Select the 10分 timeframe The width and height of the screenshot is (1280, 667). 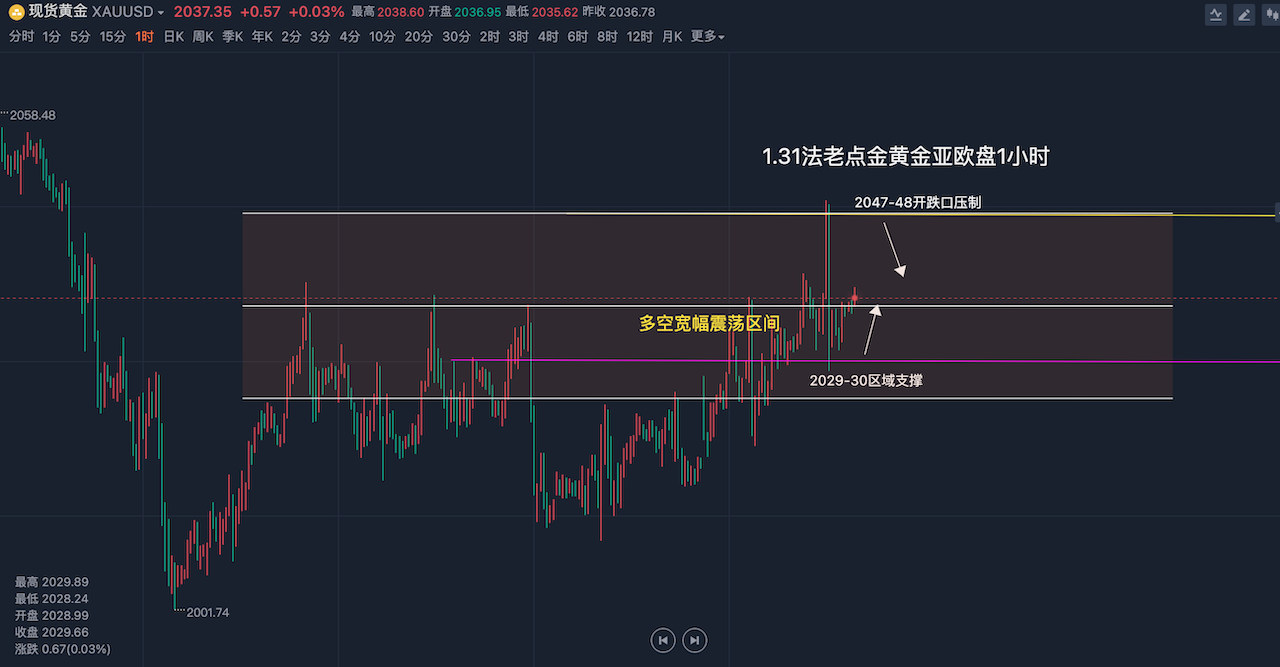[383, 36]
